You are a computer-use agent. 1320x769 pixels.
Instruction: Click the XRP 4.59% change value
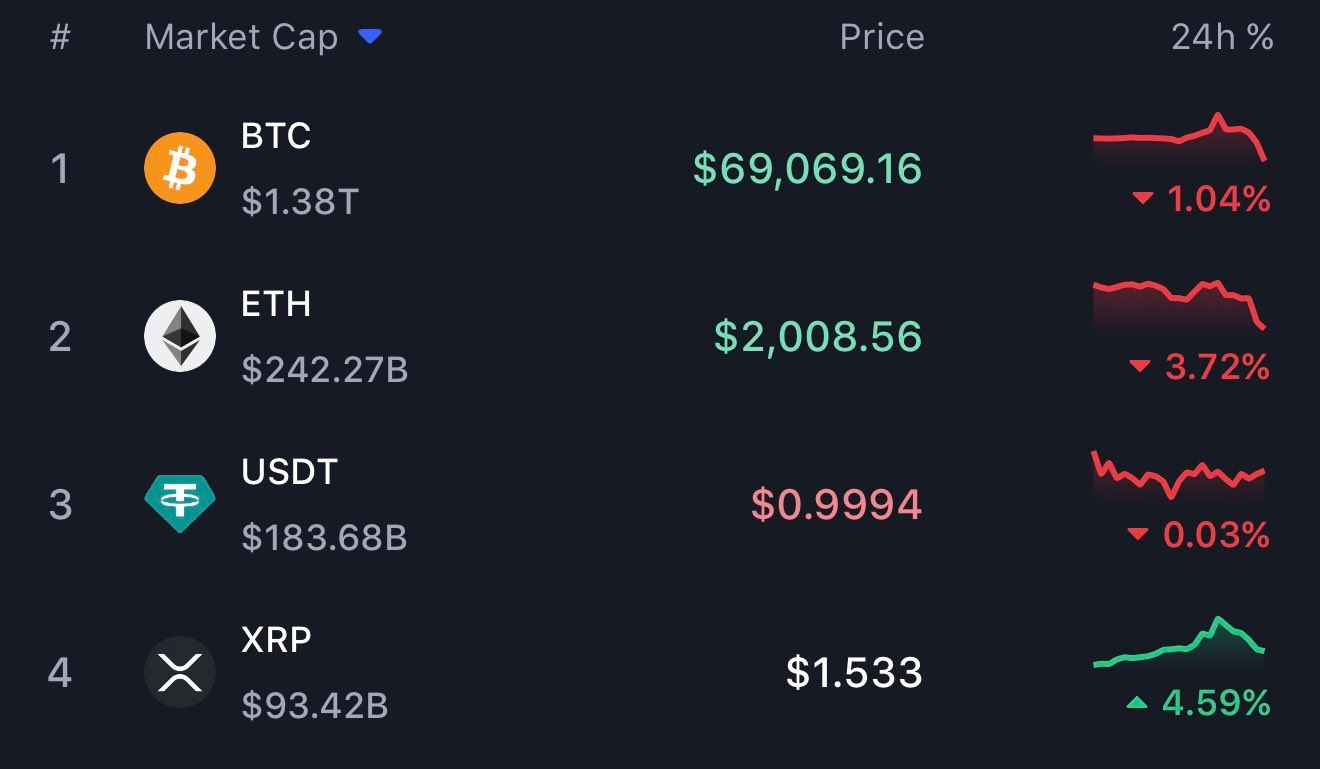(x=1215, y=703)
